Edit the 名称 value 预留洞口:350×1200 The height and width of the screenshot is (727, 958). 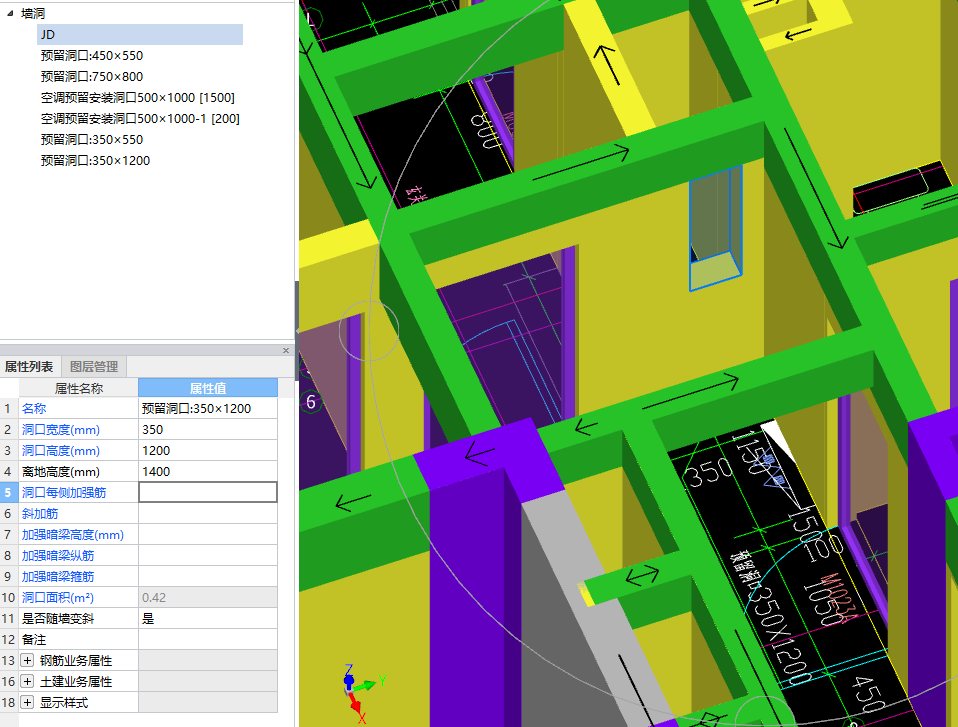tap(208, 409)
